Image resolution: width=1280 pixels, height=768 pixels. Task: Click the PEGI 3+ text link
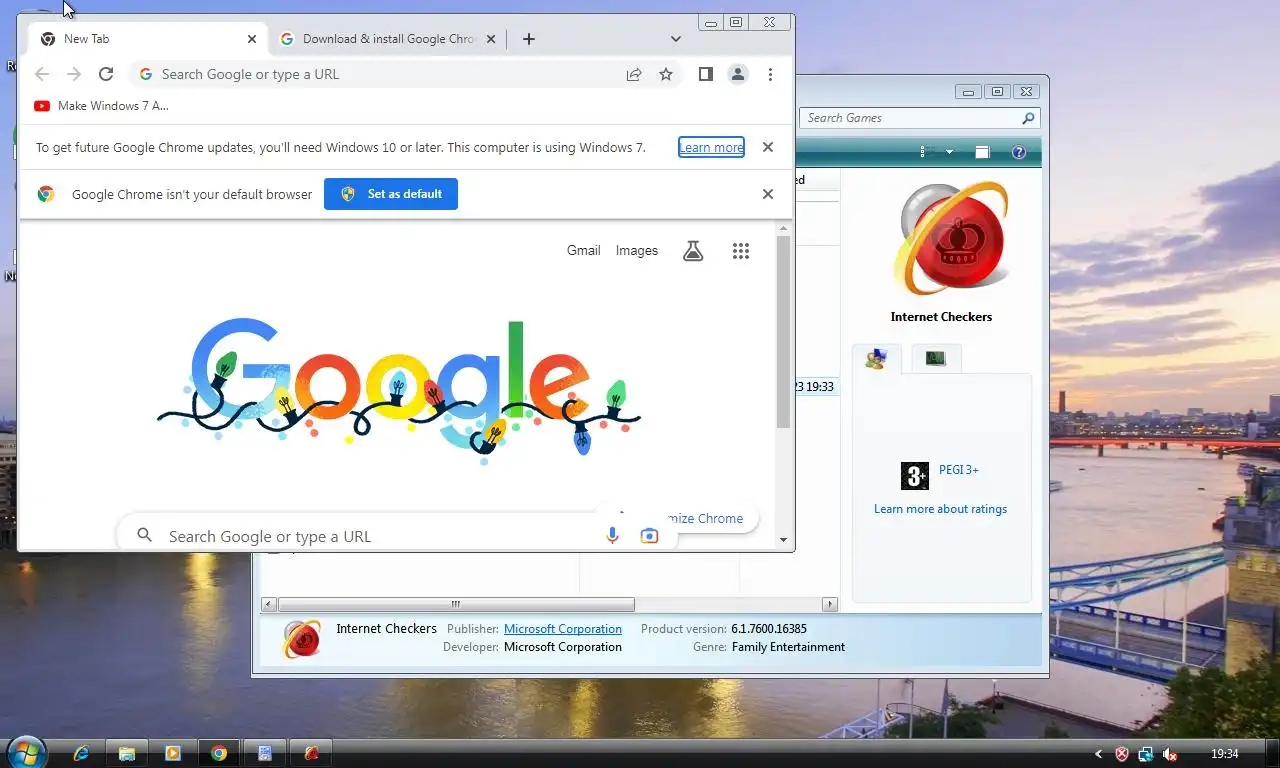click(x=959, y=470)
